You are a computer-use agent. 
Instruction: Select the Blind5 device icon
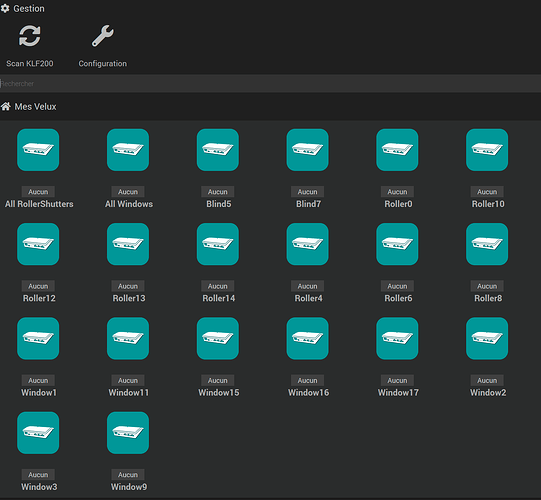(x=218, y=150)
